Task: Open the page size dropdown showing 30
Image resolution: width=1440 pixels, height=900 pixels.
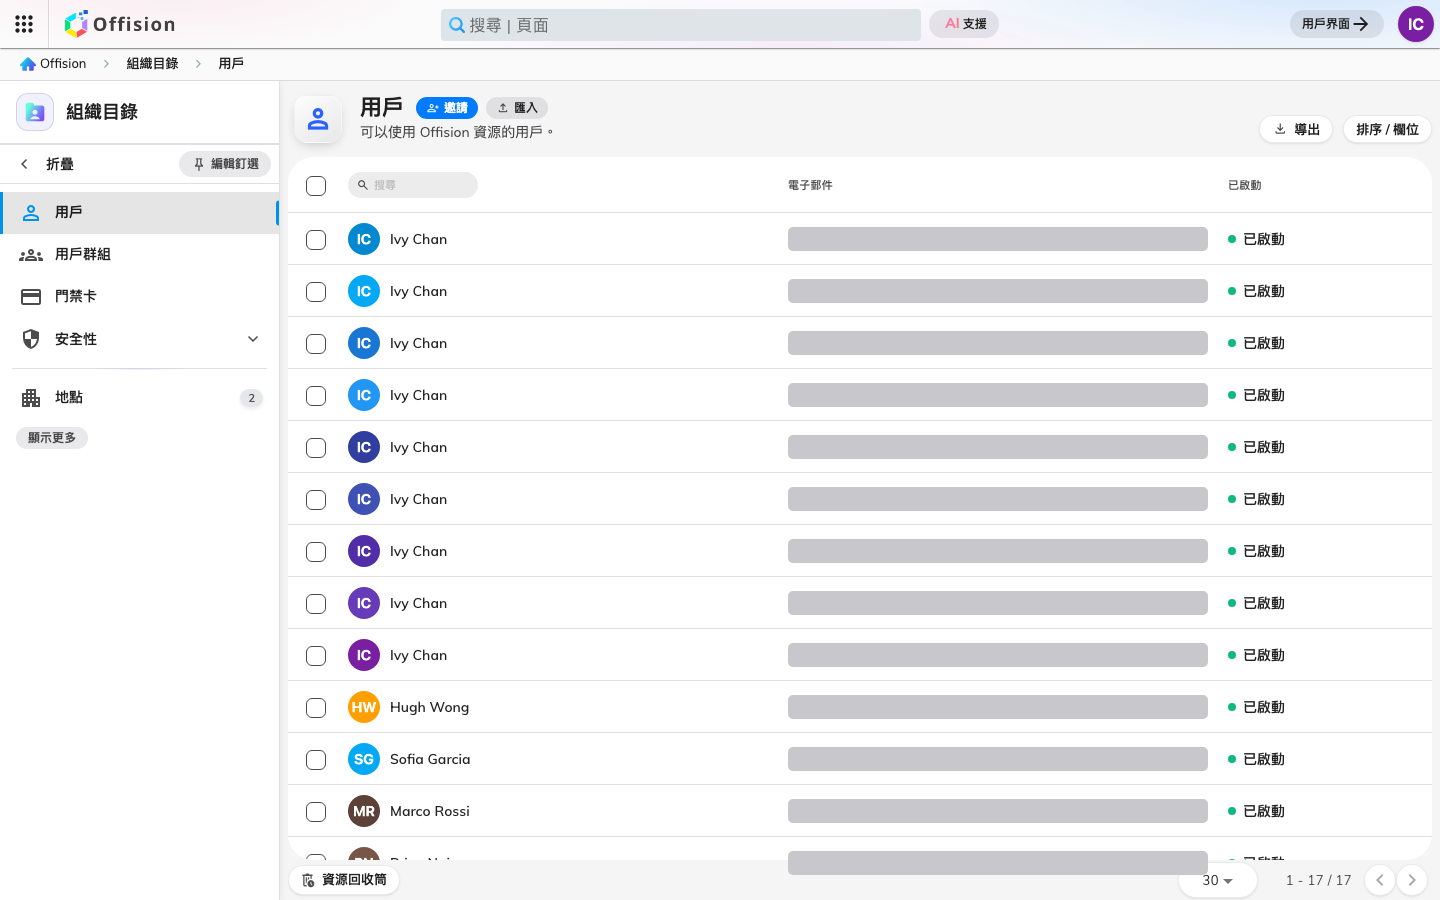Action: coord(1217,880)
